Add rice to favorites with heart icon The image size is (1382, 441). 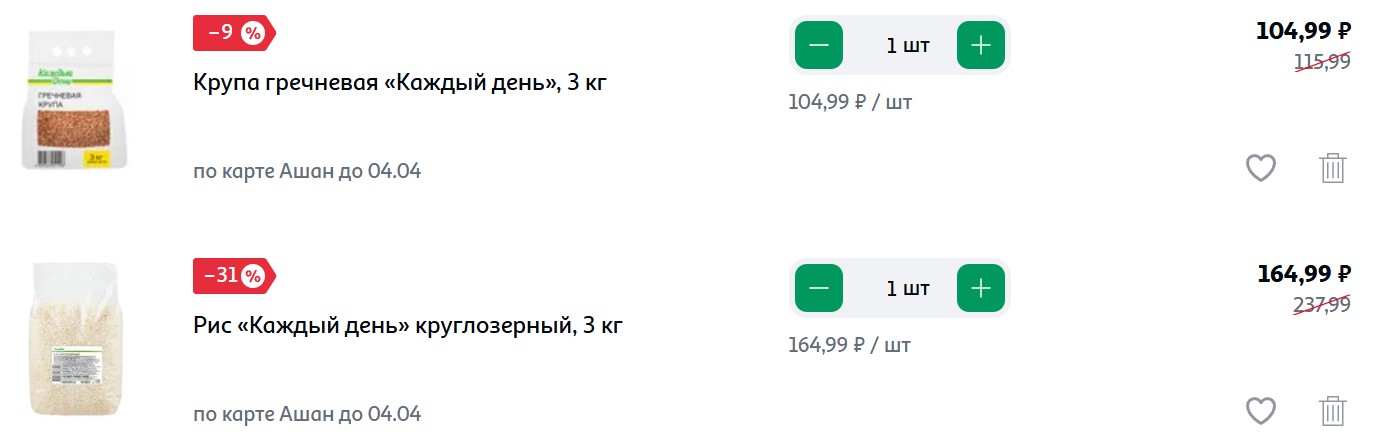click(1260, 411)
